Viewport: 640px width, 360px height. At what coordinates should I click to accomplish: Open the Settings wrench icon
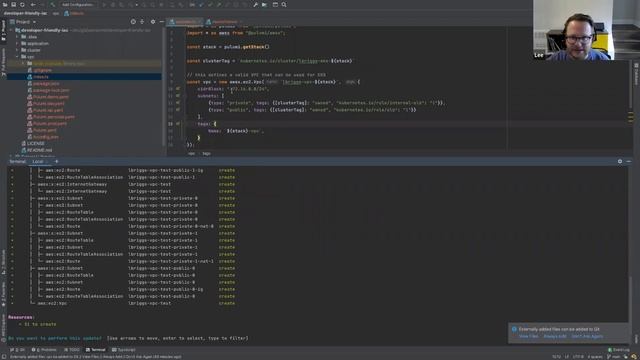coord(256,4)
